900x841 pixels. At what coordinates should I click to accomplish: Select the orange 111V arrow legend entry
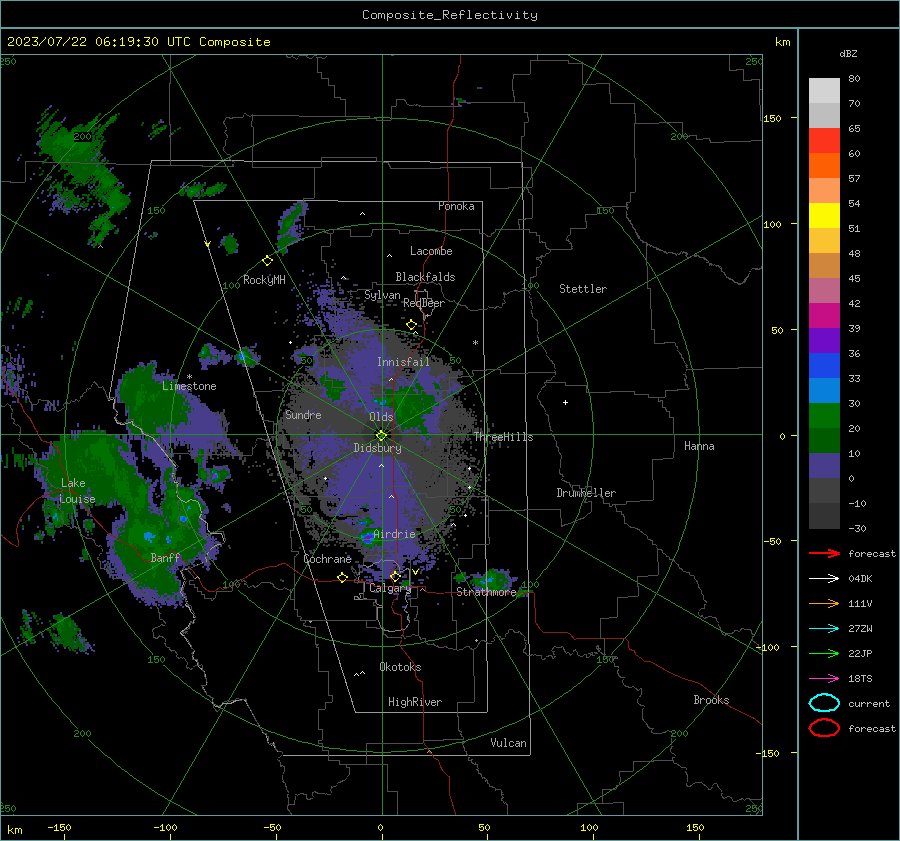824,603
